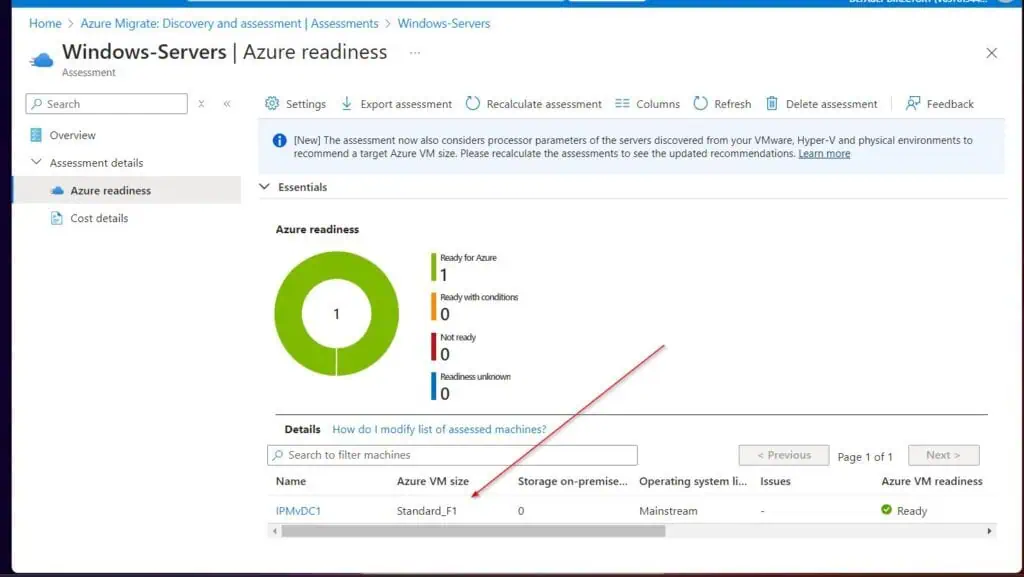Image resolution: width=1024 pixels, height=577 pixels.
Task: Click the green Ready for Azure legend bar
Action: pos(433,267)
